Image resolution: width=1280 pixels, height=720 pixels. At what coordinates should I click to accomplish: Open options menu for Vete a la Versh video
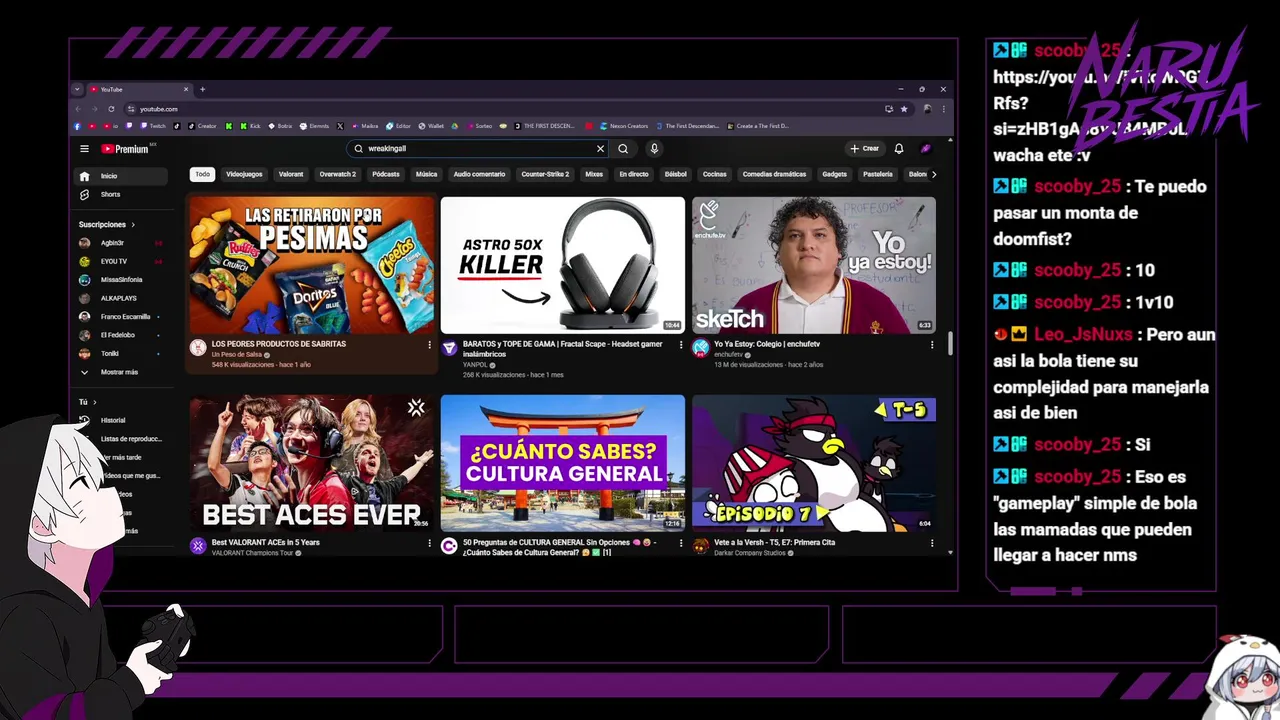click(x=932, y=544)
